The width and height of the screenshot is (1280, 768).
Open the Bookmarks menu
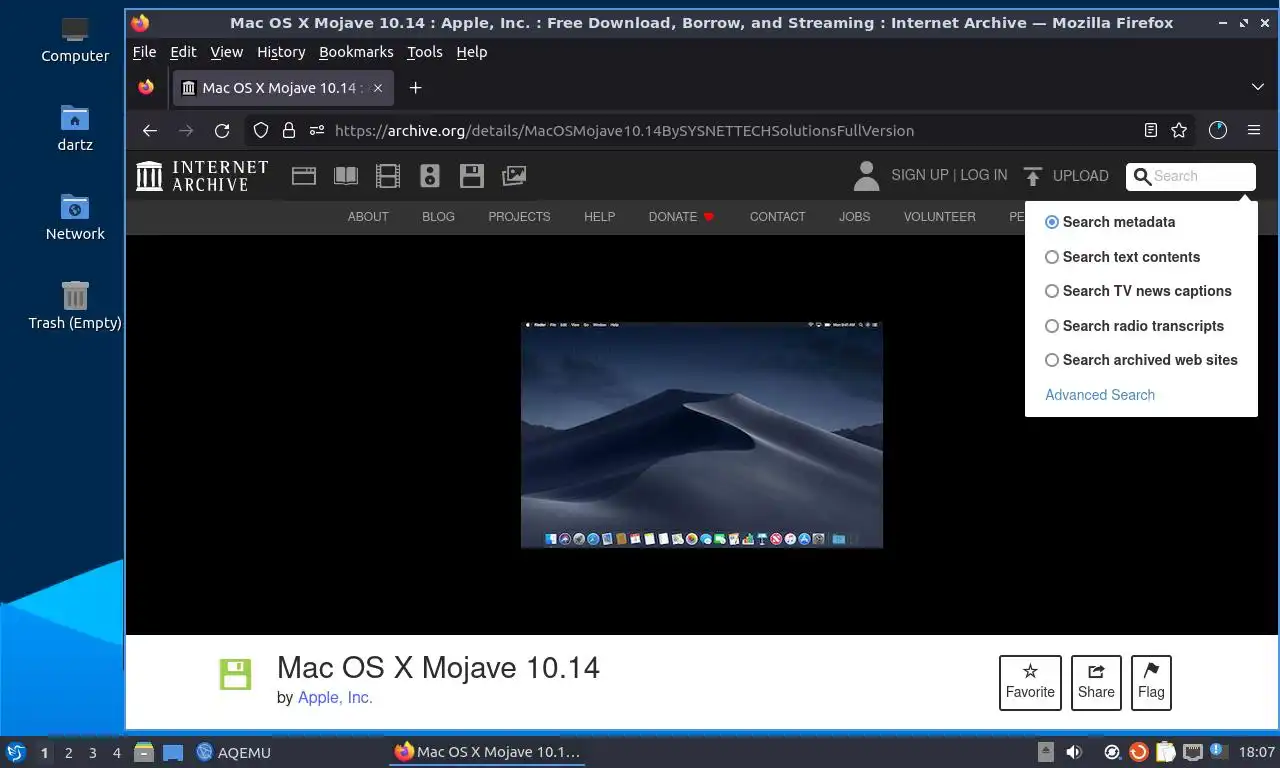(356, 52)
